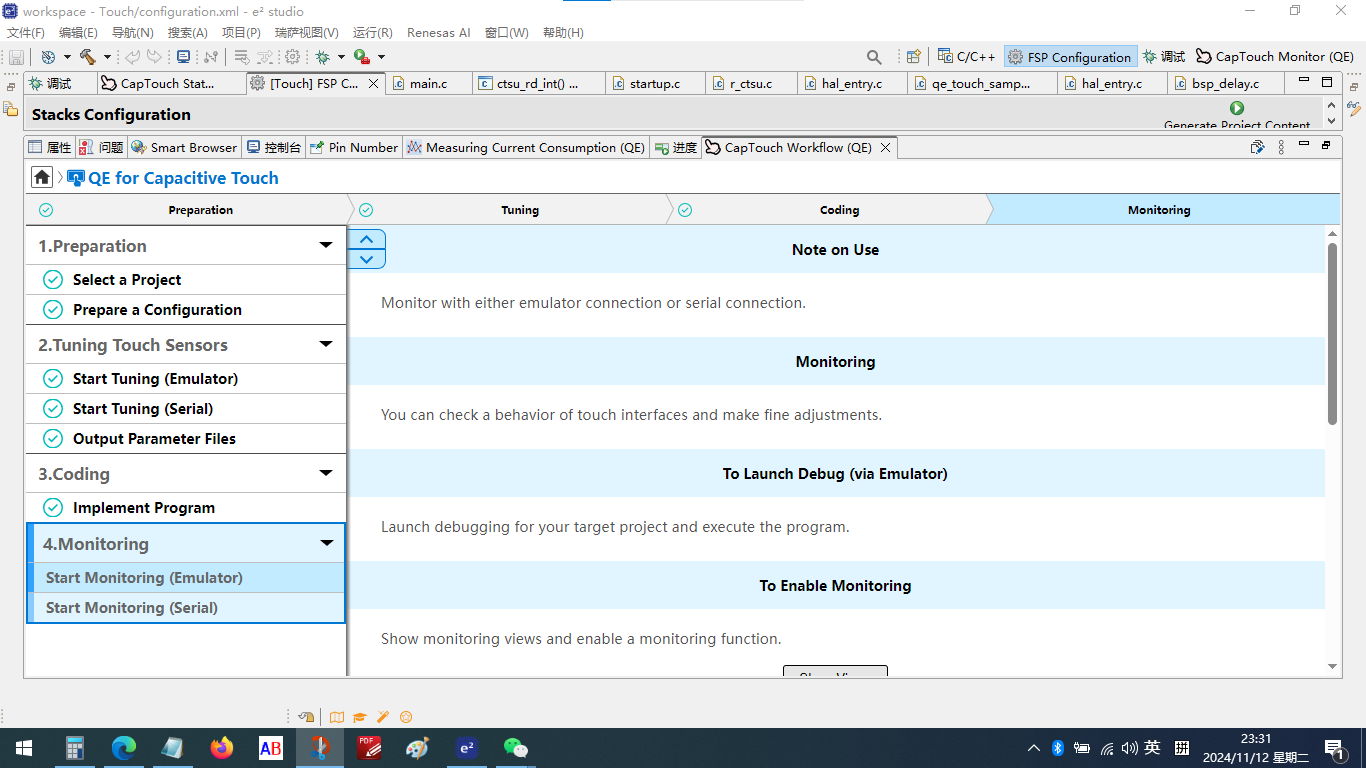Collapse the 1.Preparation section

click(325, 246)
